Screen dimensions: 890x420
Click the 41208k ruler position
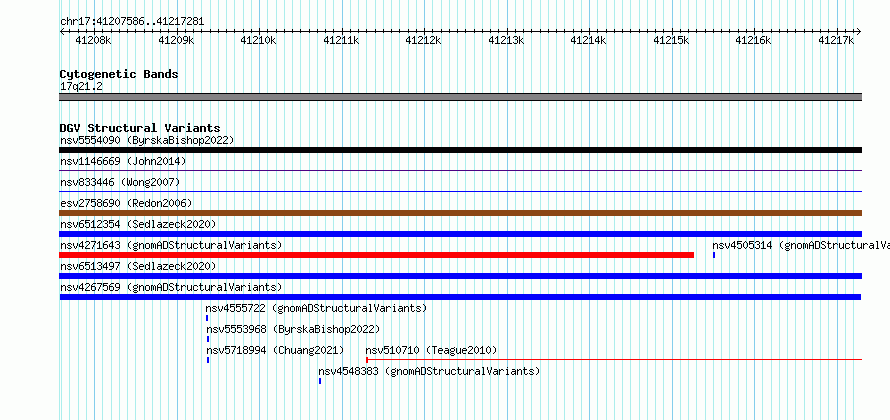tap(94, 40)
